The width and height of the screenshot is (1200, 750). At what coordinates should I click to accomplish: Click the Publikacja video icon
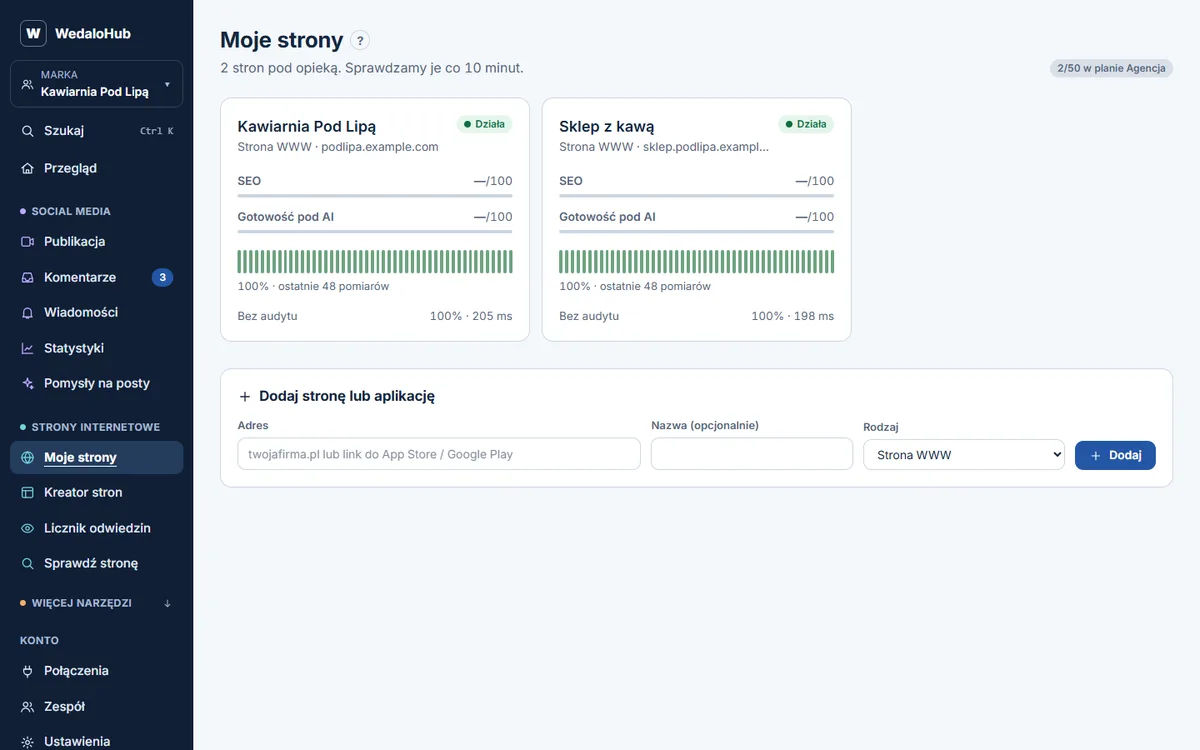tap(28, 242)
